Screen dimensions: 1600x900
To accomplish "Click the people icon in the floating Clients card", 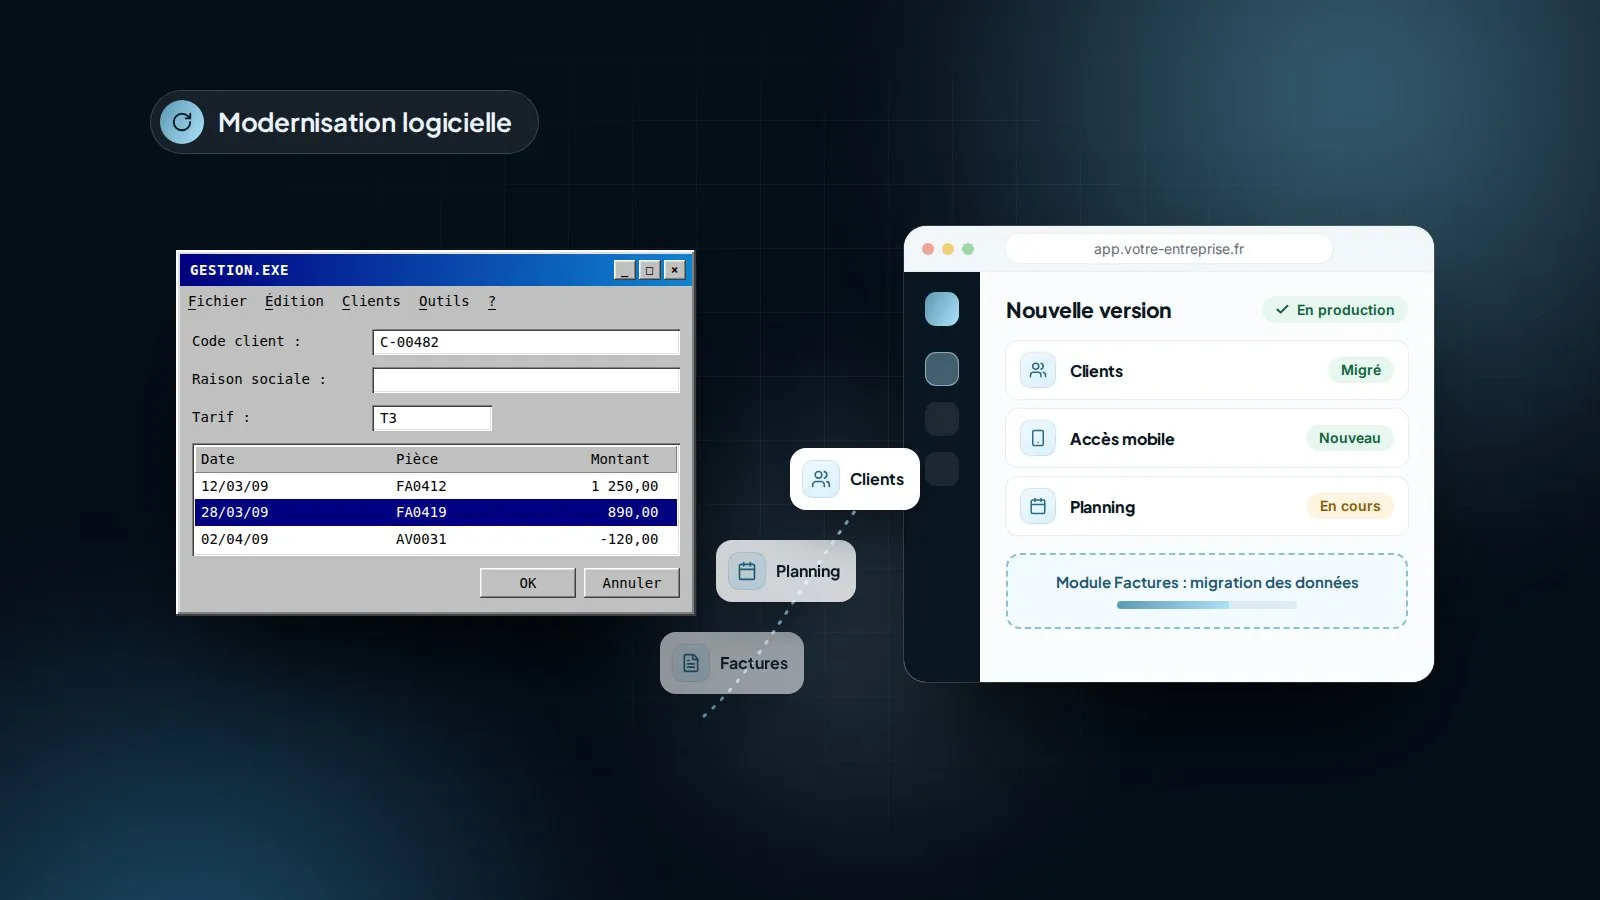I will pyautogui.click(x=821, y=479).
